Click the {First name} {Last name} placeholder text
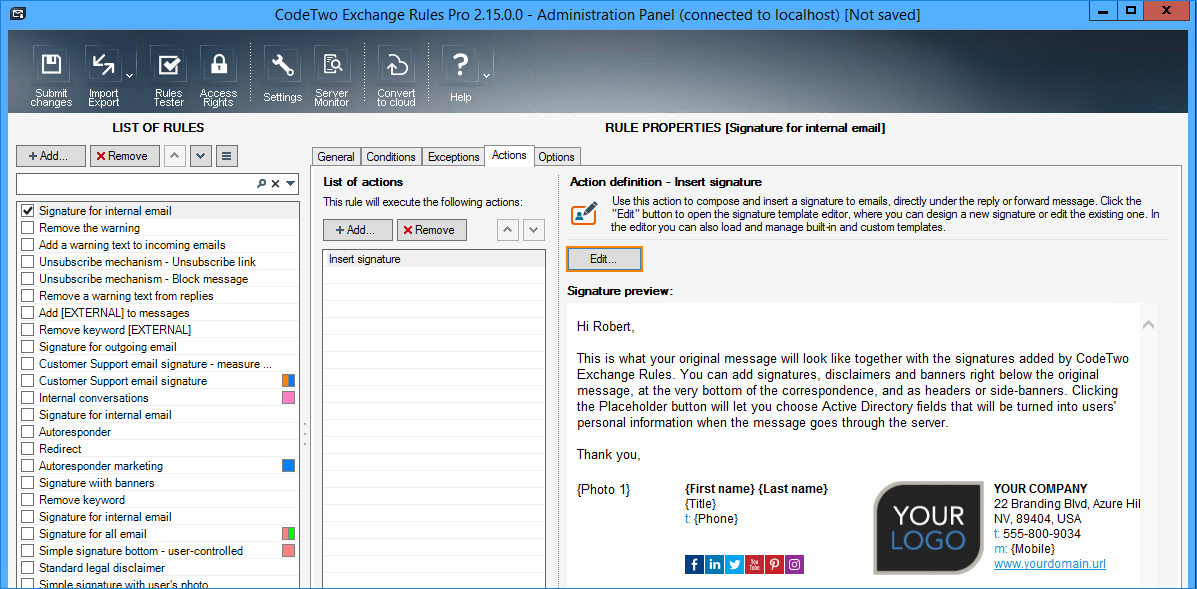Image resolution: width=1197 pixels, height=589 pixels. coord(757,489)
